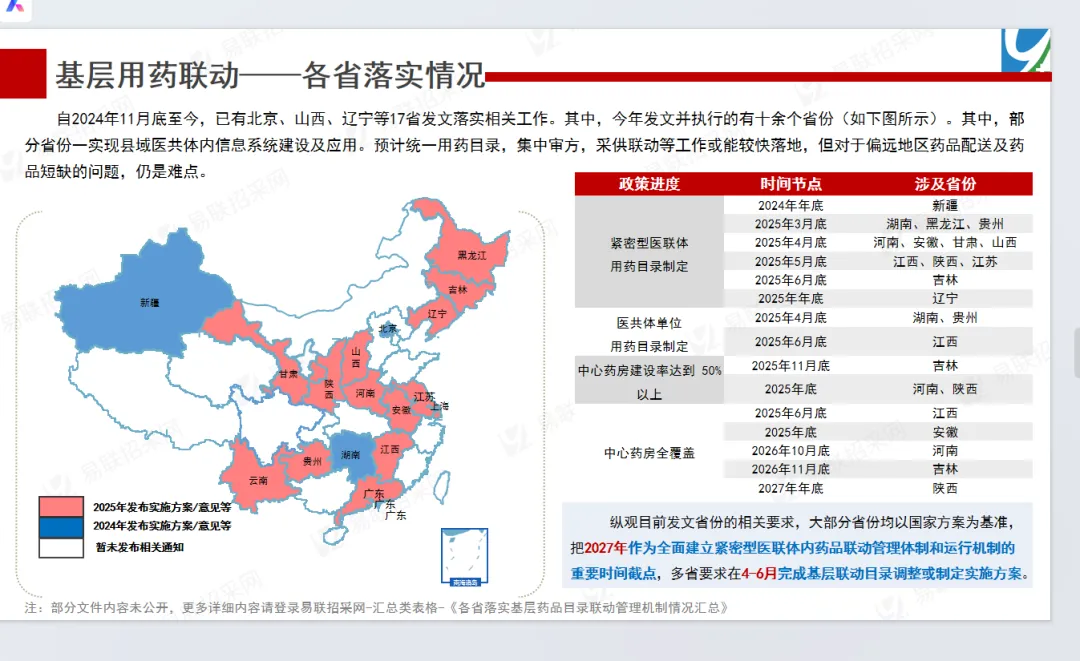
Task: Click the 辽宁 cell in the table
Action: pyautogui.click(x=945, y=299)
